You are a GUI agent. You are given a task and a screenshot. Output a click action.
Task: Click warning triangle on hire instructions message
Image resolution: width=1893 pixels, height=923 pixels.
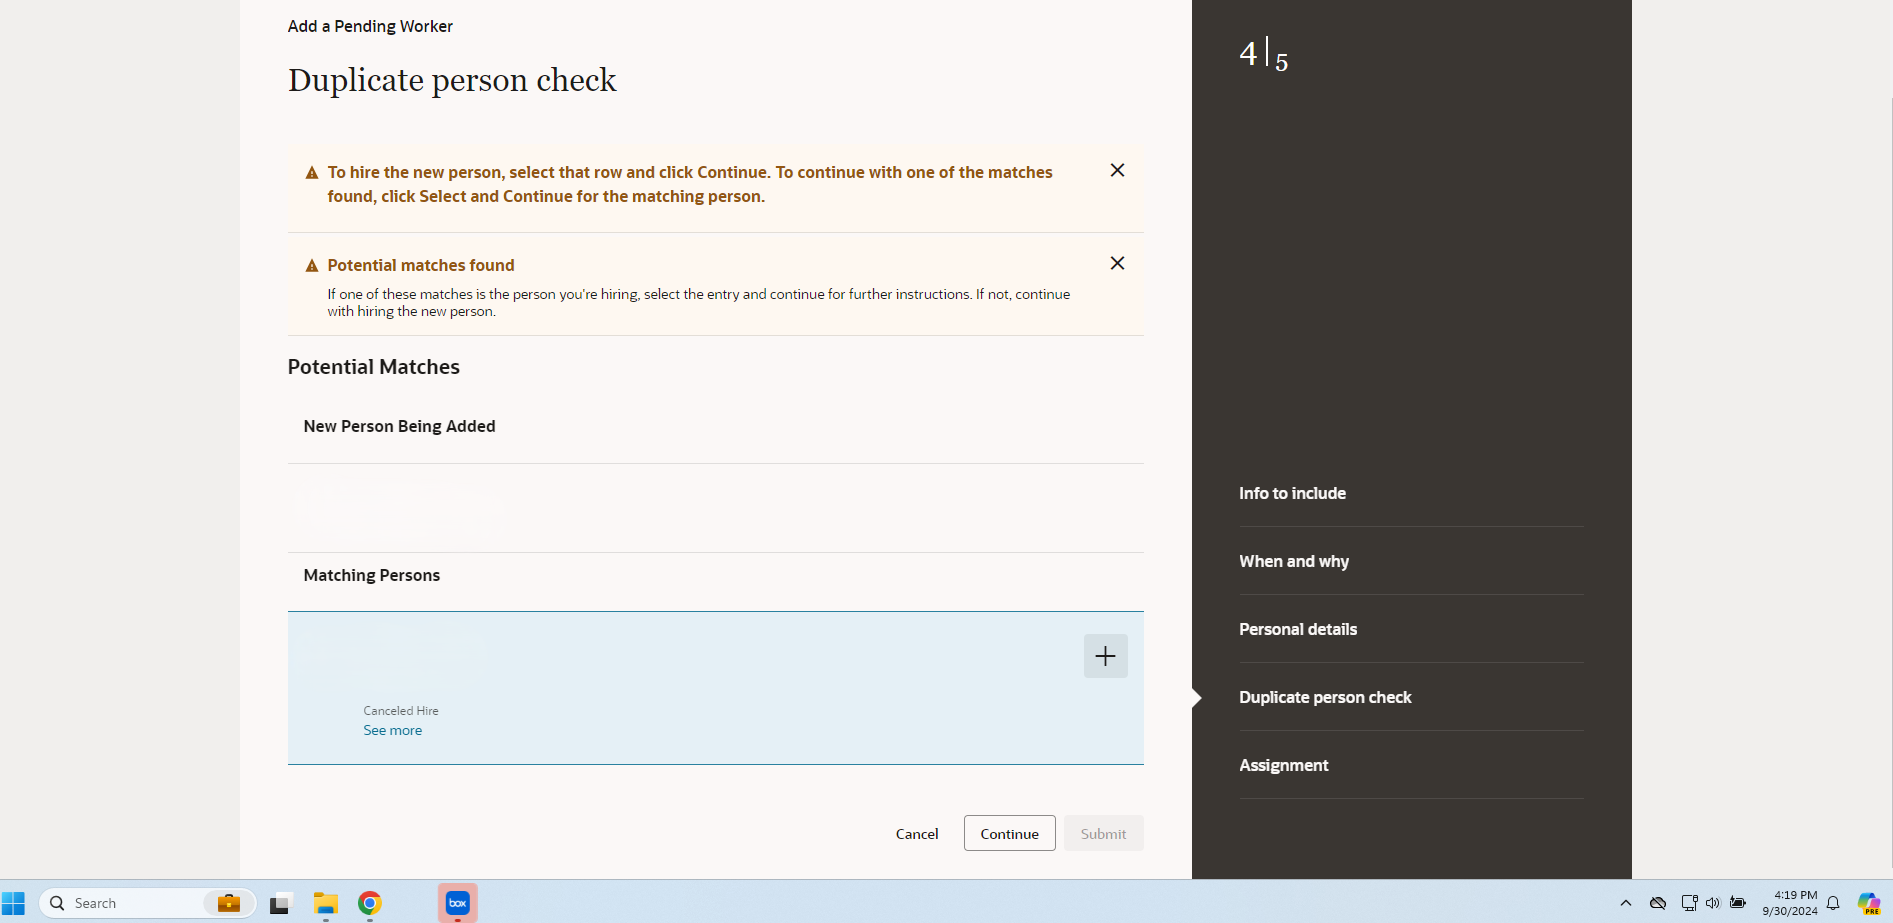pyautogui.click(x=312, y=173)
